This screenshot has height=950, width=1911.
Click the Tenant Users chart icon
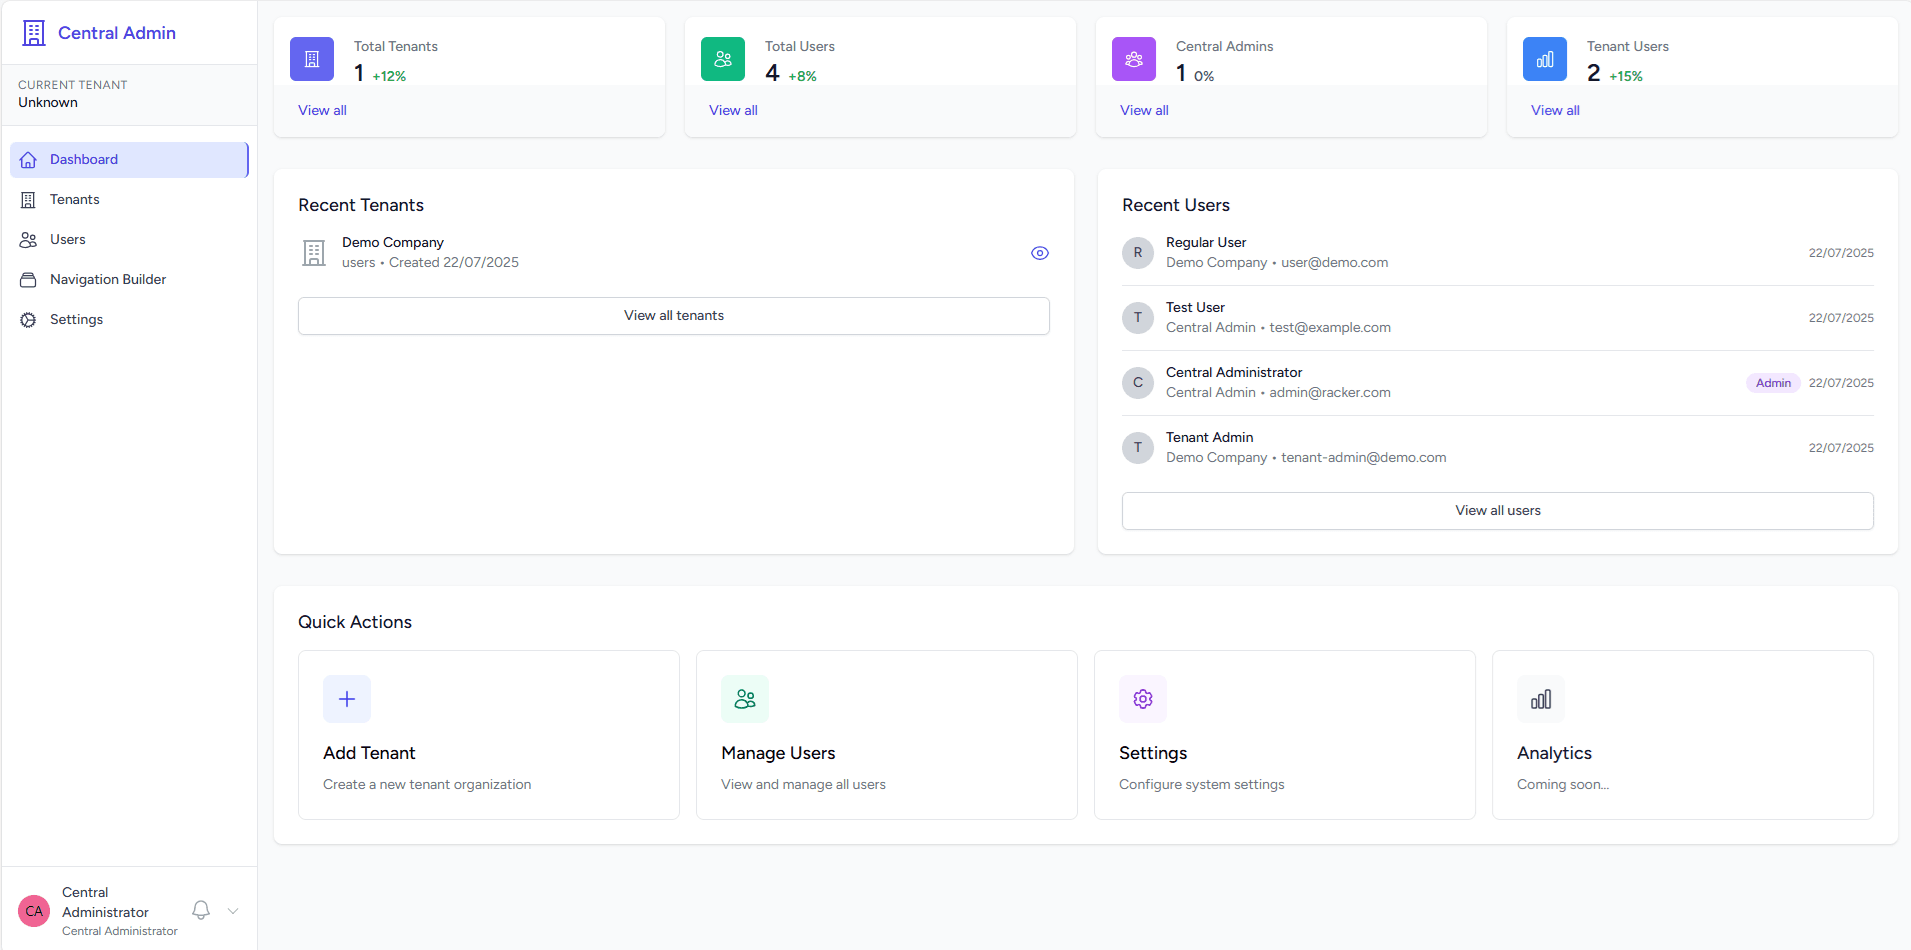coord(1544,59)
